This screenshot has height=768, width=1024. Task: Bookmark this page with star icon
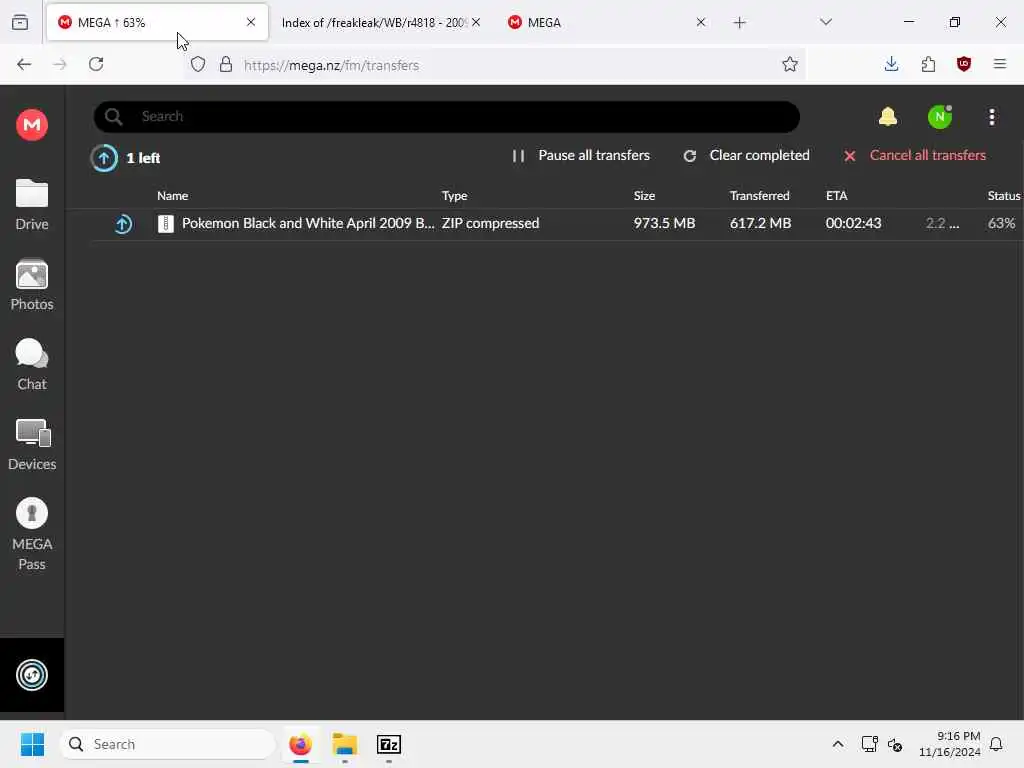(x=790, y=64)
